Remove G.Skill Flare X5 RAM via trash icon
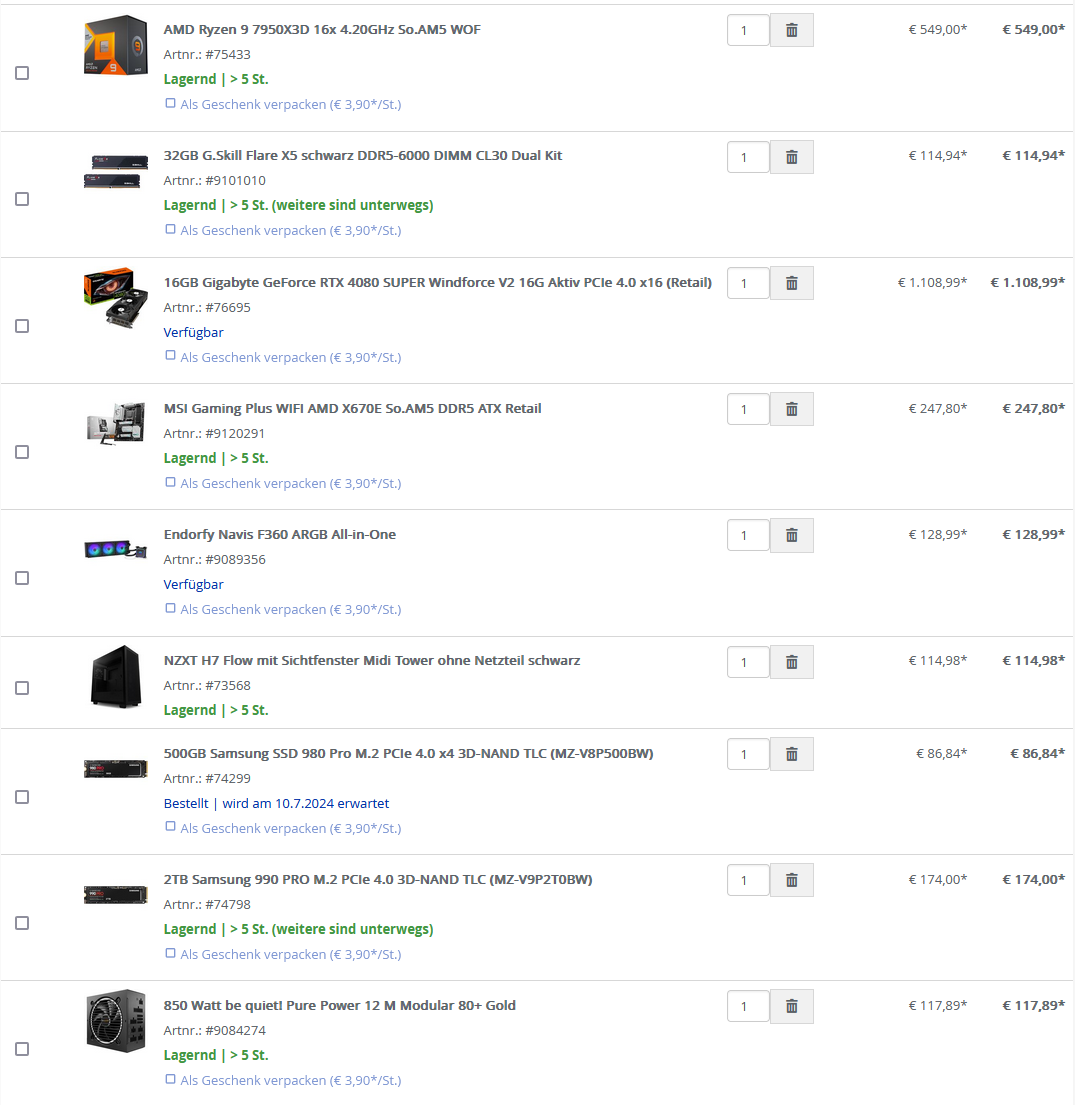Image resolution: width=1075 pixels, height=1105 pixels. 792,156
